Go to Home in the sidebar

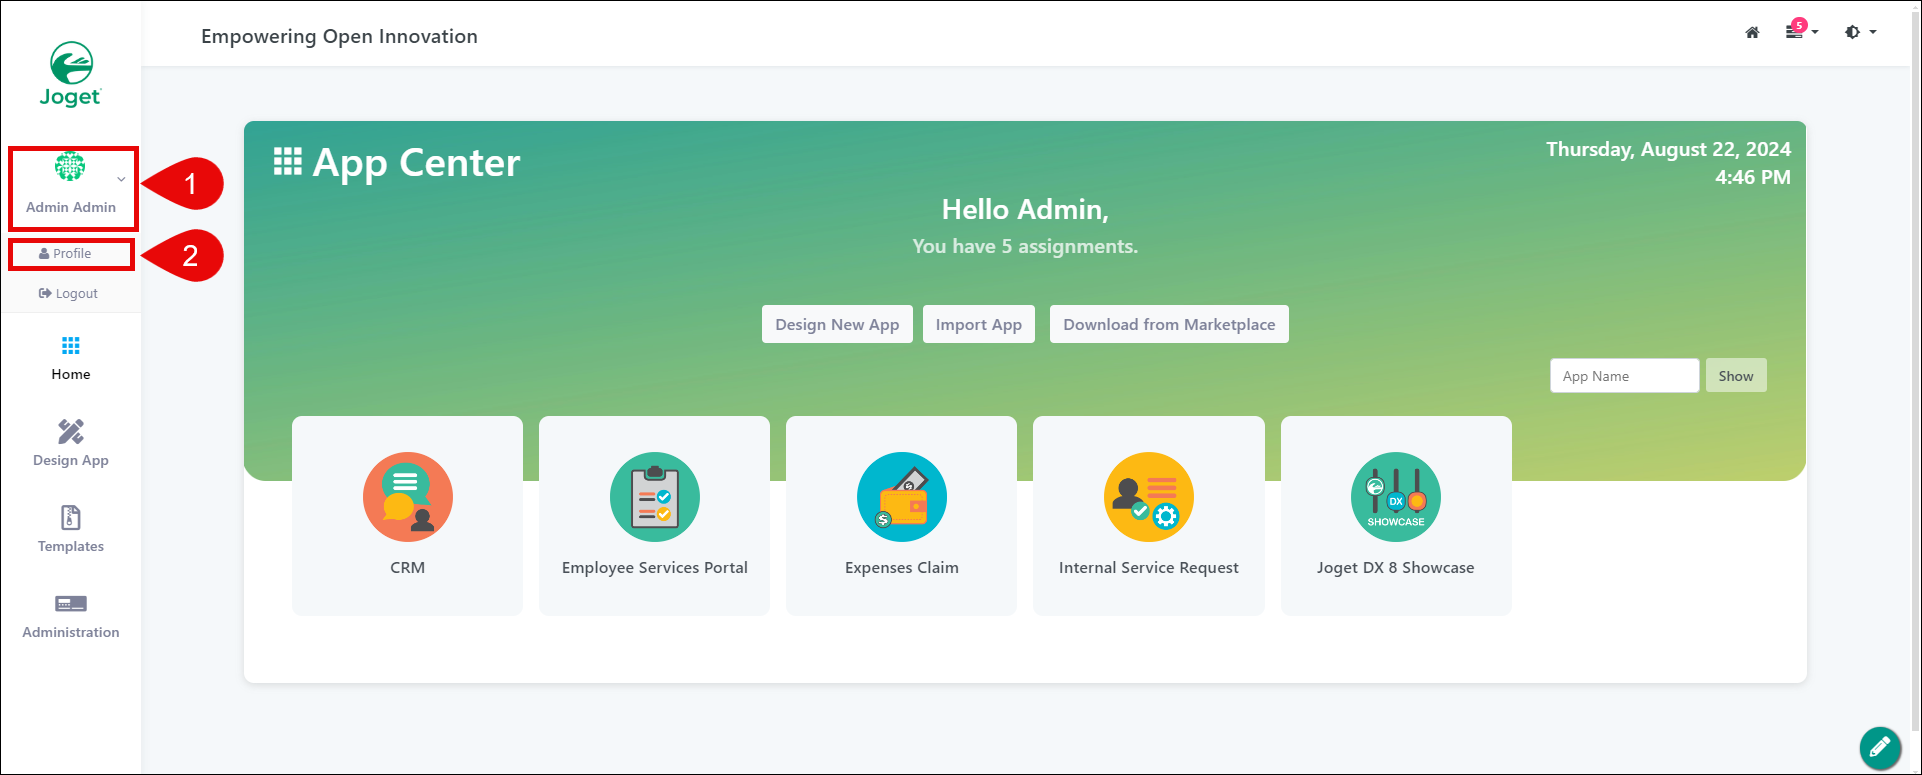pos(71,359)
